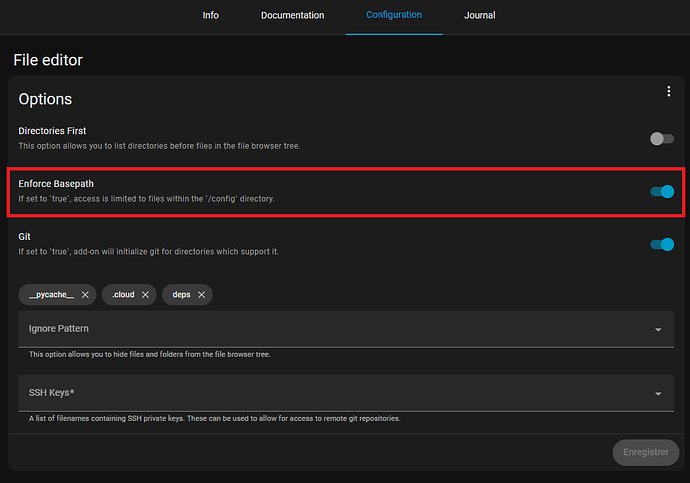Toggle Directories First switch
The height and width of the screenshot is (483, 690).
[x=661, y=139]
